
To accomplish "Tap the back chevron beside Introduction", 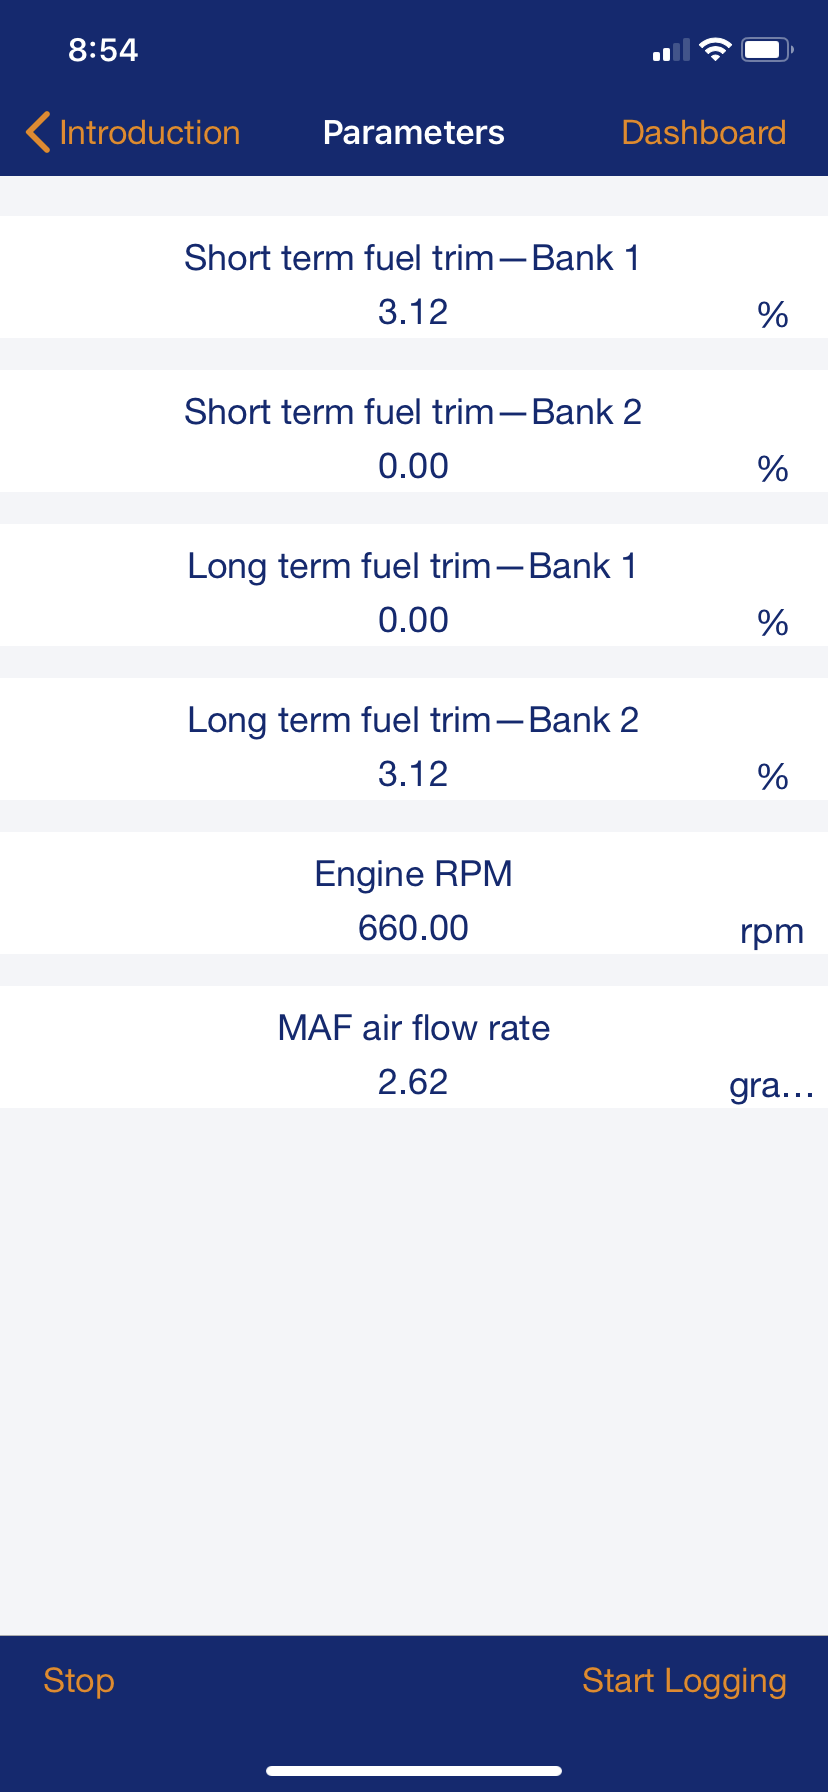I will pos(38,133).
